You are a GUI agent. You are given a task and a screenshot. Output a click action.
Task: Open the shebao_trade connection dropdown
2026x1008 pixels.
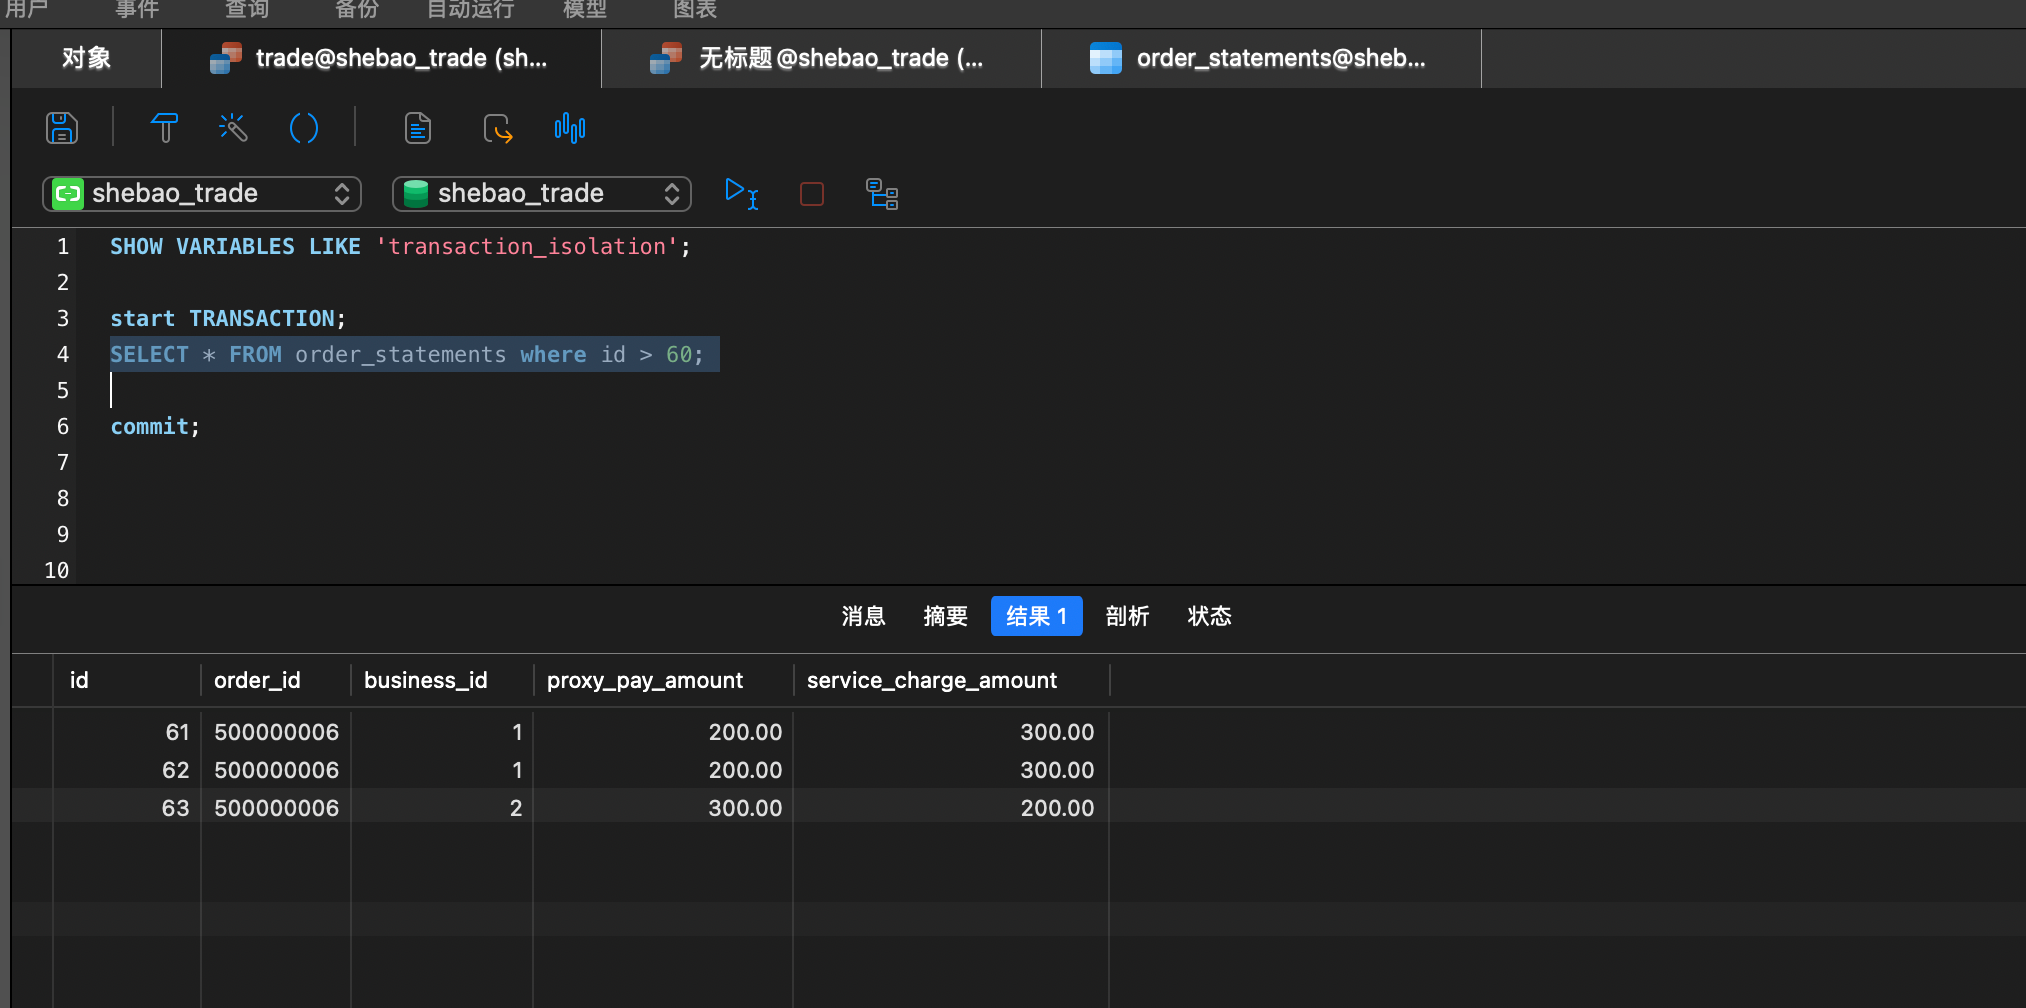tap(202, 193)
